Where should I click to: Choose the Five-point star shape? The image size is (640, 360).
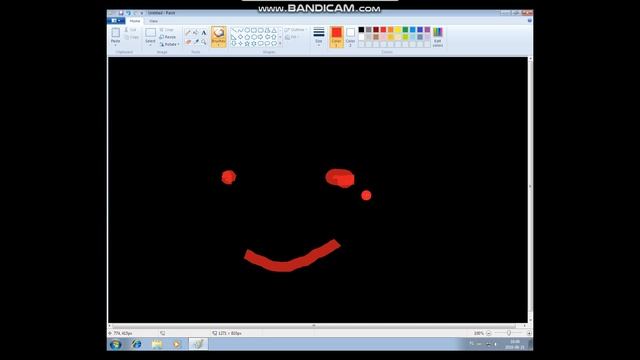point(247,43)
